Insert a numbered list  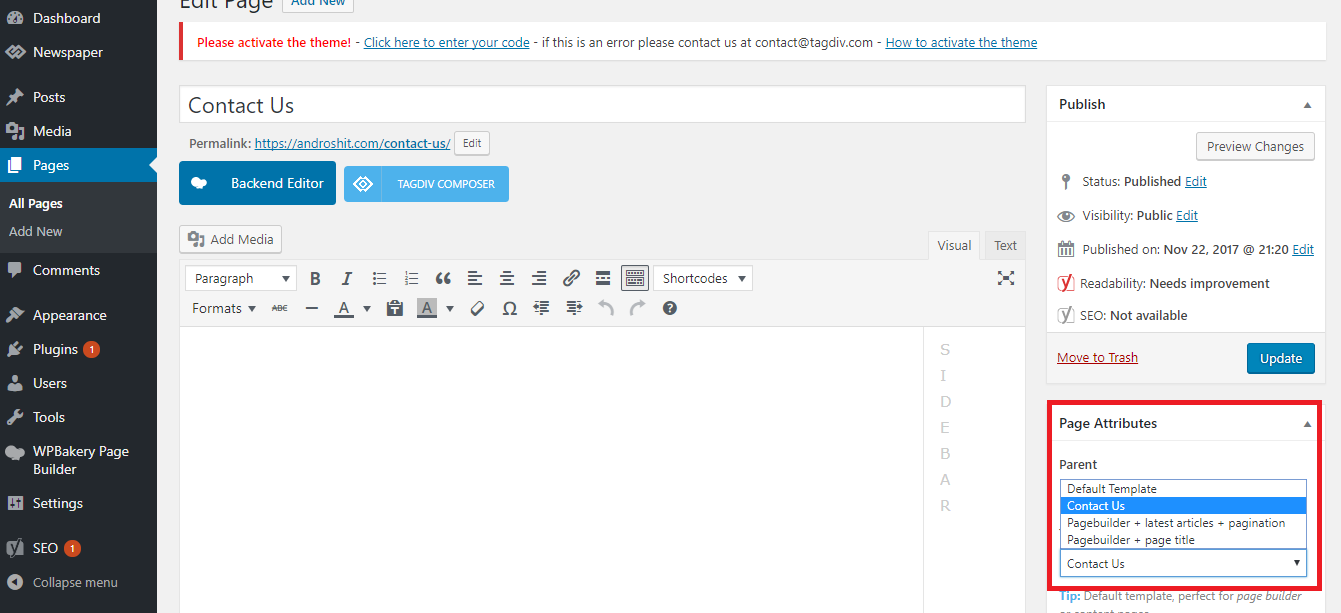(x=411, y=278)
